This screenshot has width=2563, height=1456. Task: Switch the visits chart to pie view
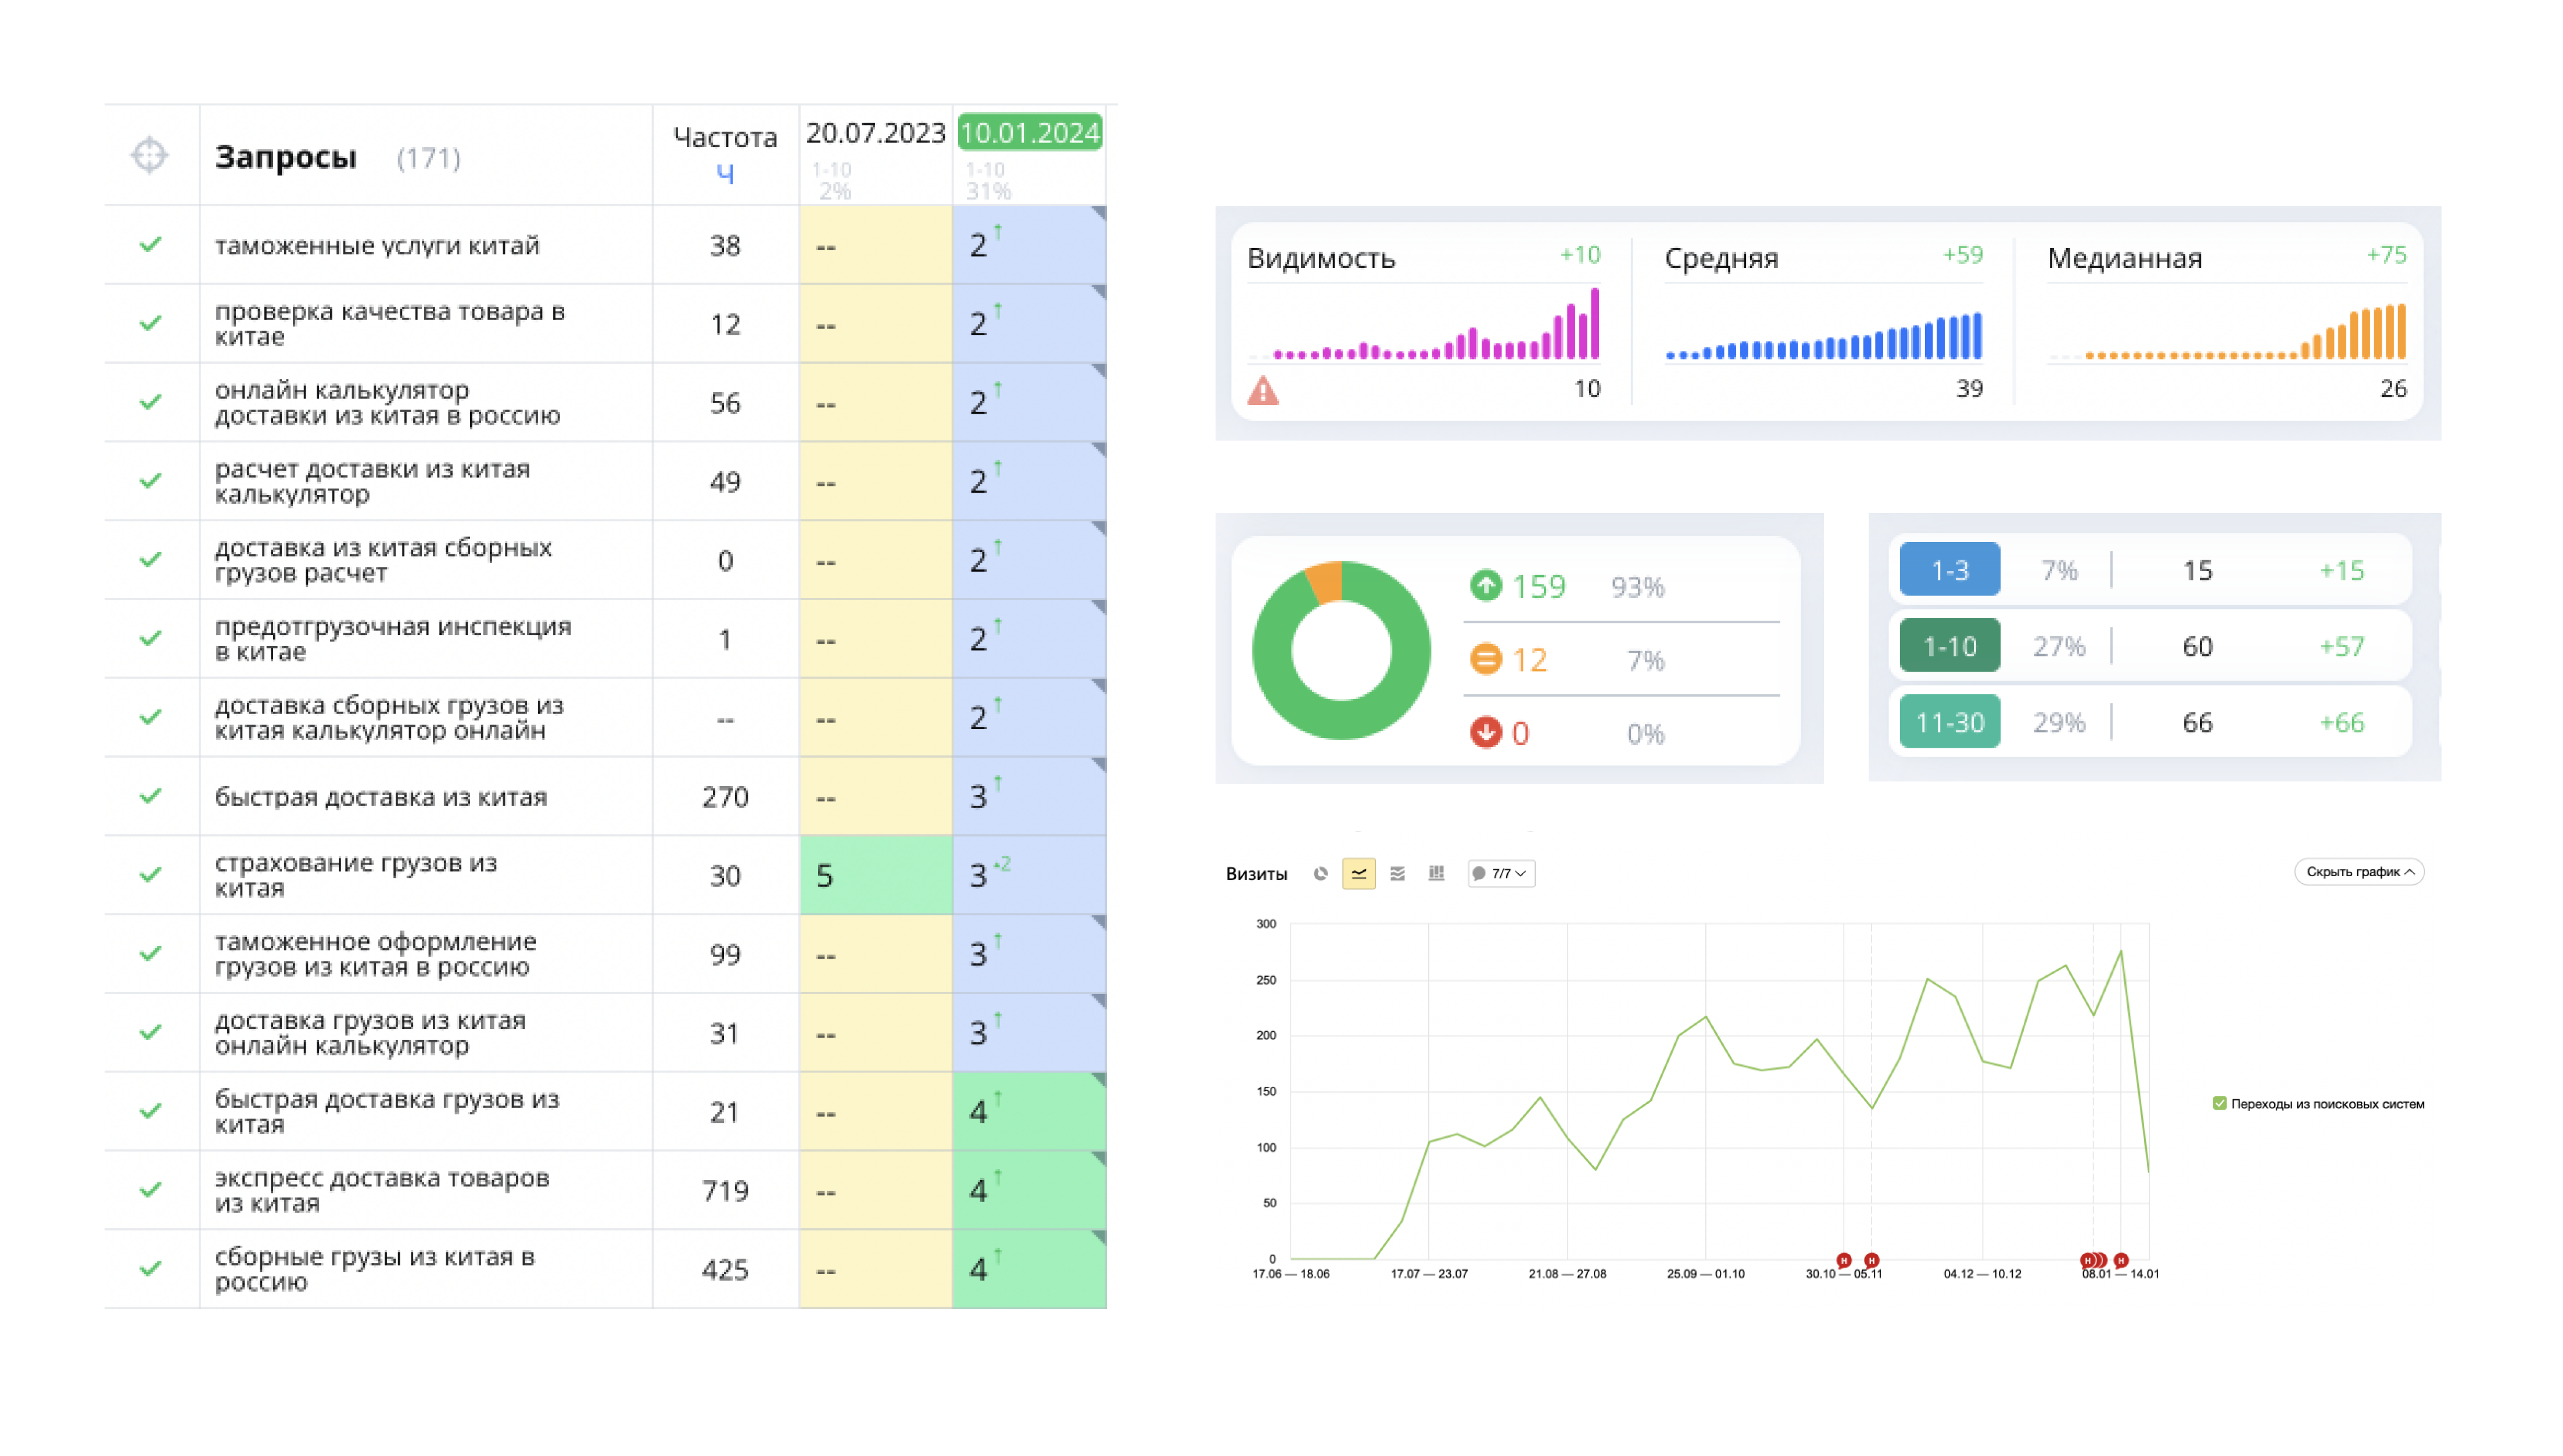(1320, 873)
